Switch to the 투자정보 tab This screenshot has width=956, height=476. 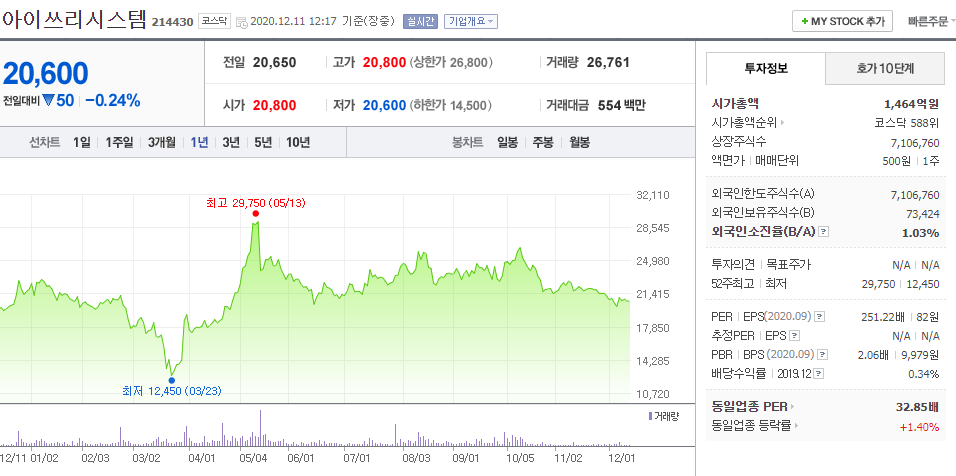(766, 68)
